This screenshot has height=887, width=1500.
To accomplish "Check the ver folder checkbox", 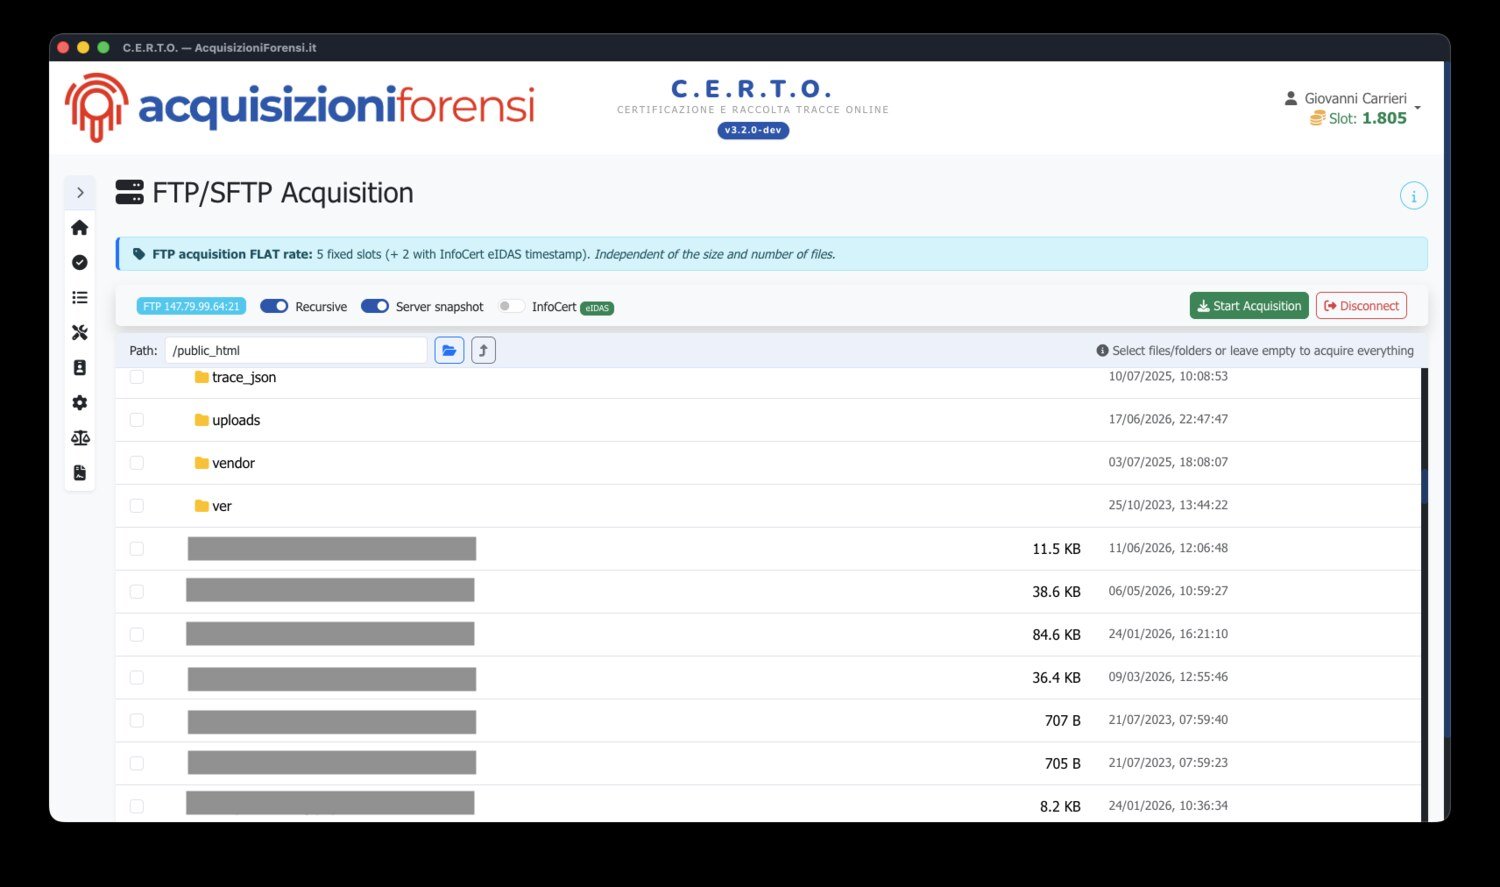I will pos(137,506).
